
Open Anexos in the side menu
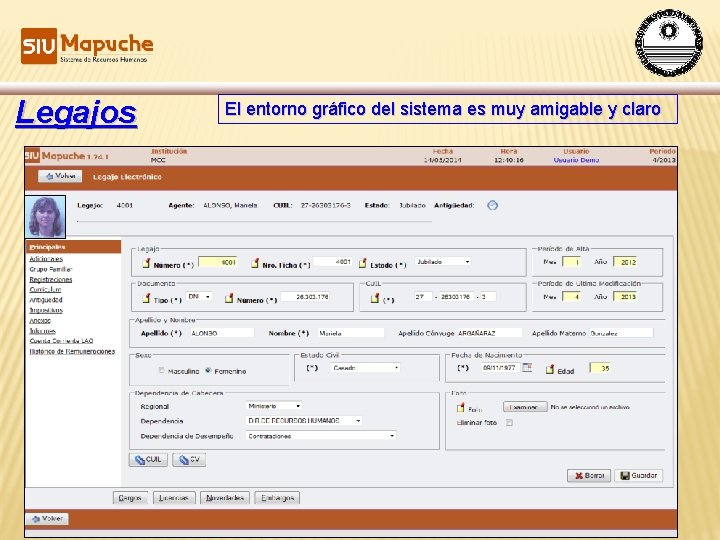point(40,321)
